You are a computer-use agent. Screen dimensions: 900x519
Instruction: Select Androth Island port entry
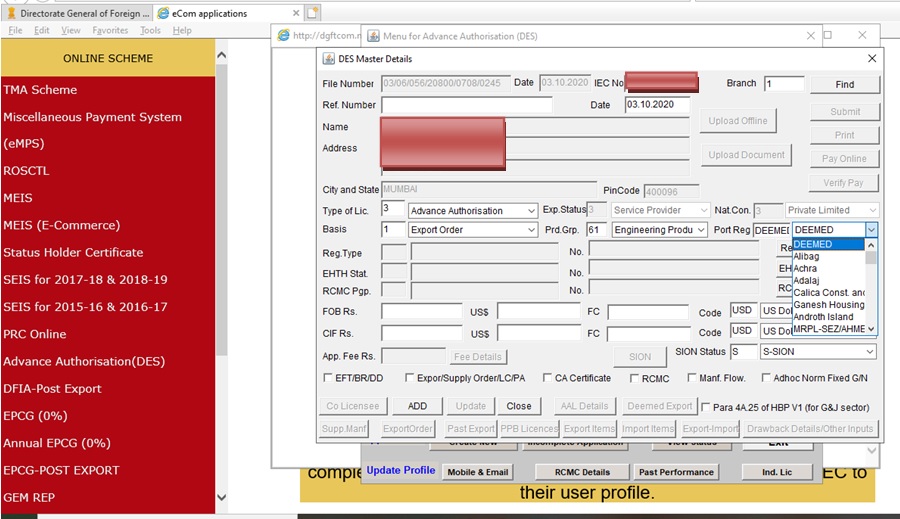[x=828, y=316]
